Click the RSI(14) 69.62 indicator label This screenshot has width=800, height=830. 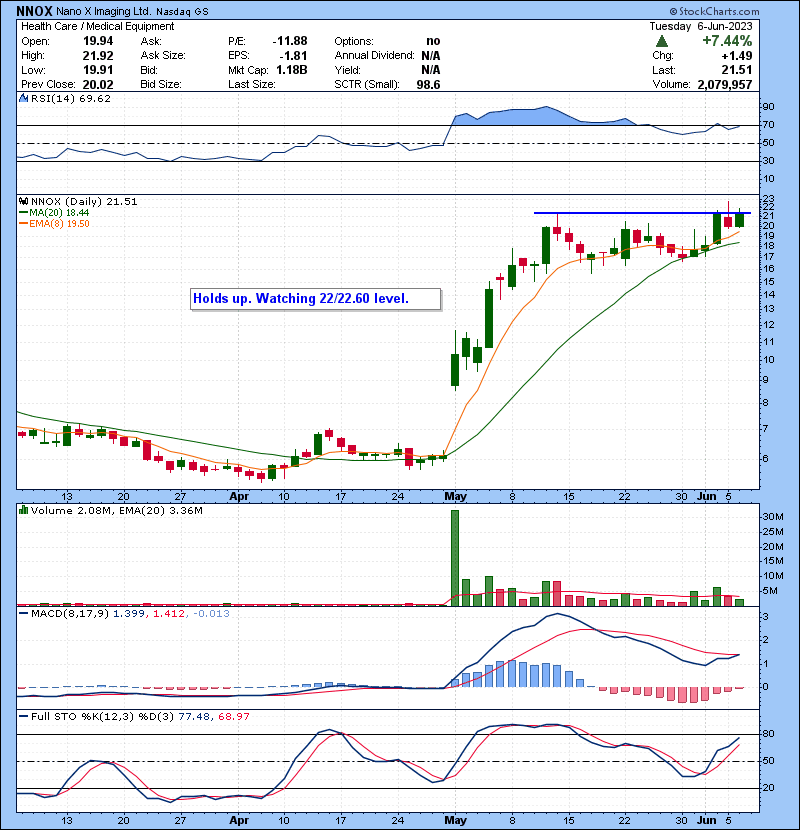(x=71, y=98)
